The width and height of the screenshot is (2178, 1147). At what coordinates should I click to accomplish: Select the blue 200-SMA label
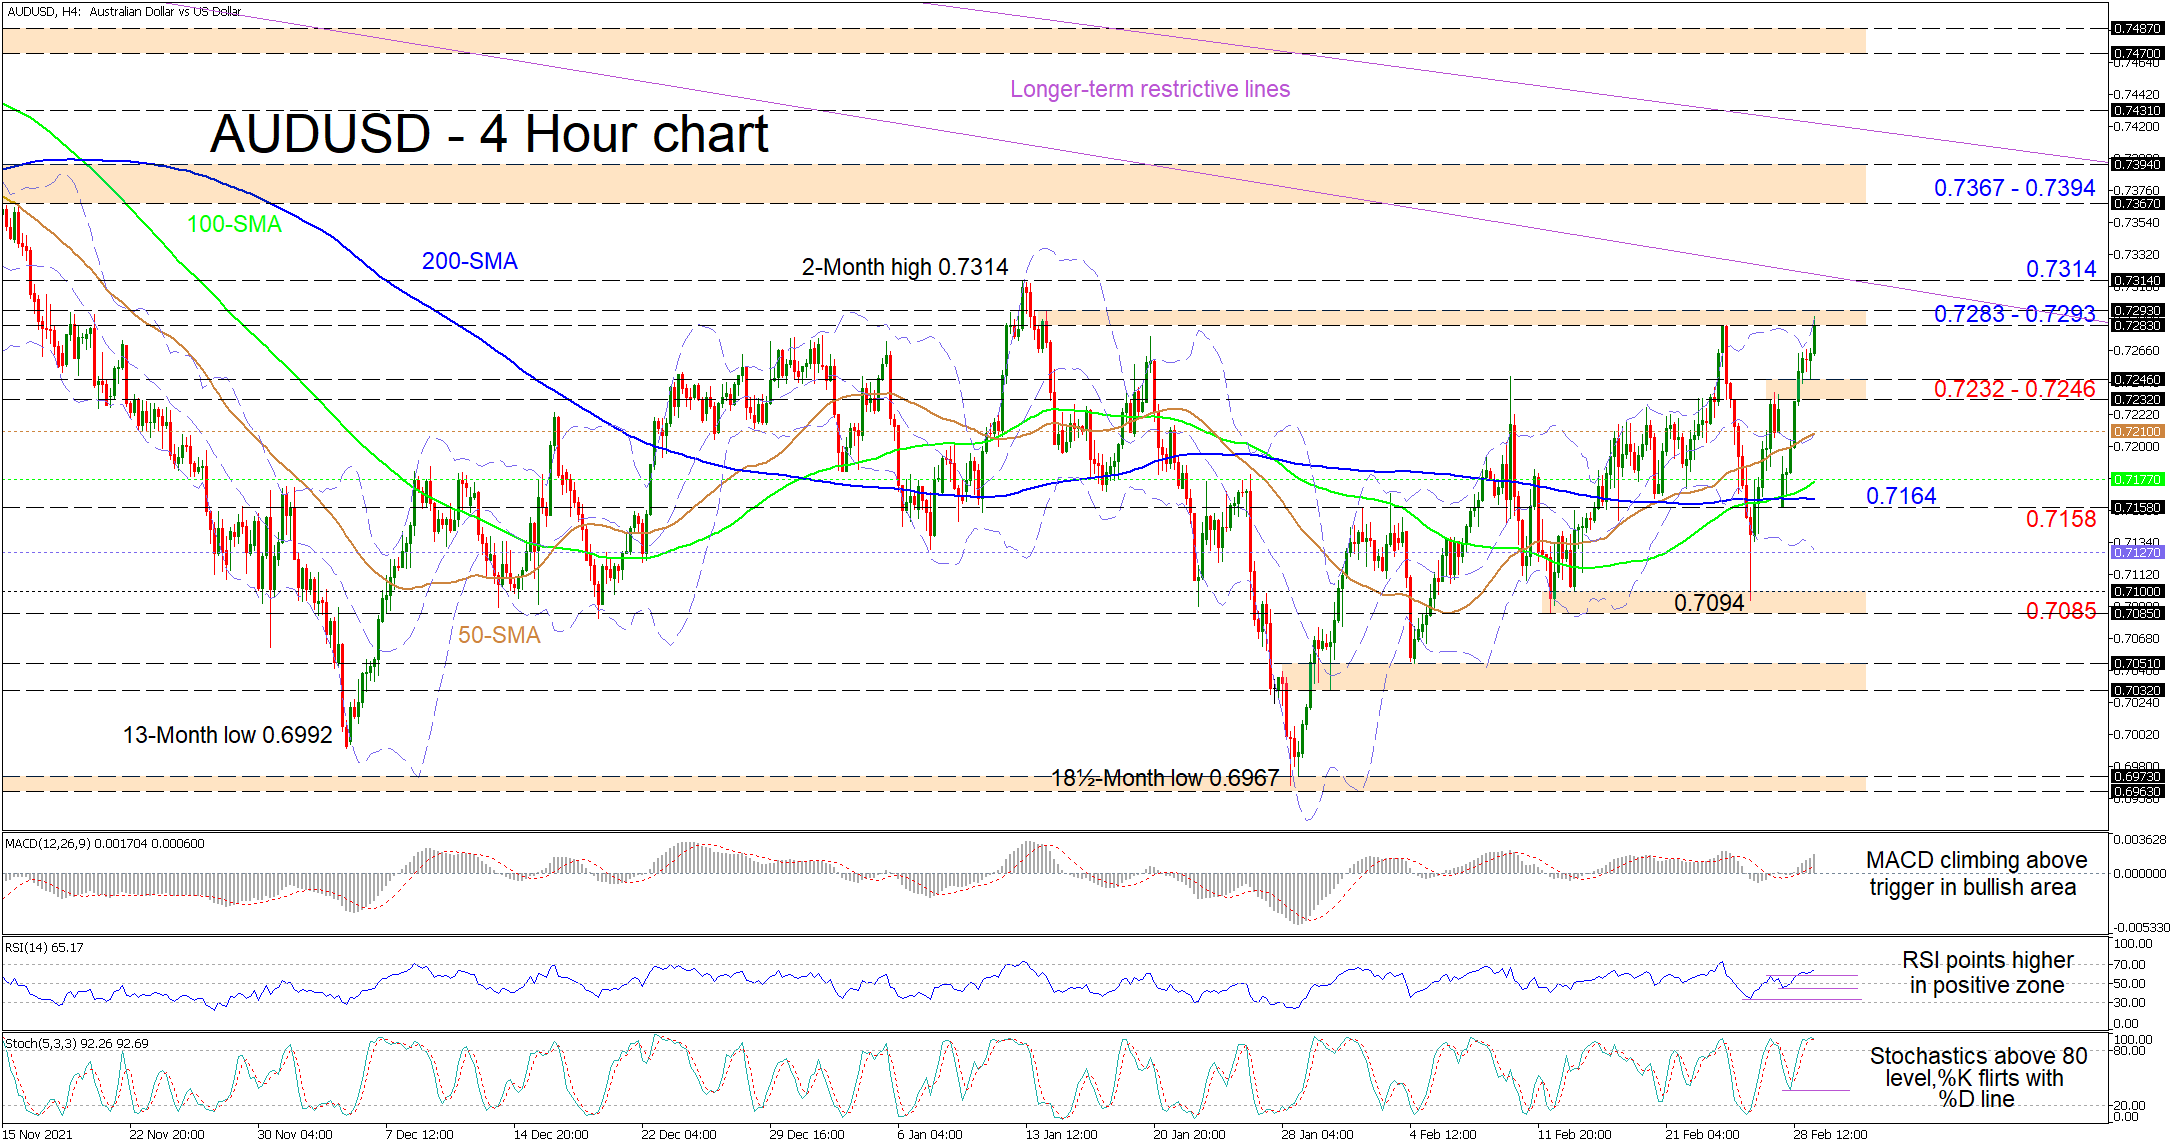click(x=469, y=261)
